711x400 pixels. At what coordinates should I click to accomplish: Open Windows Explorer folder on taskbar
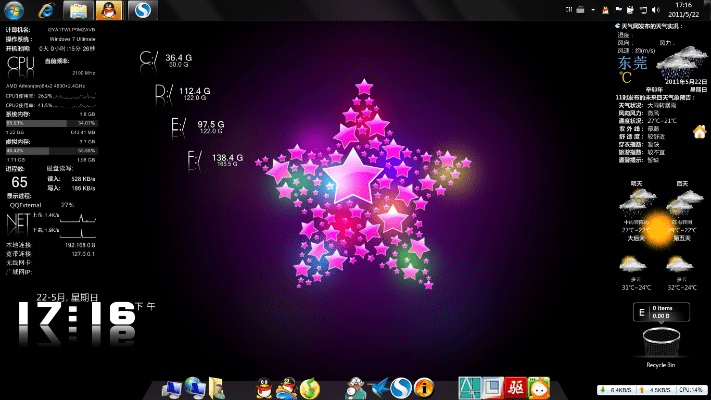click(x=78, y=10)
